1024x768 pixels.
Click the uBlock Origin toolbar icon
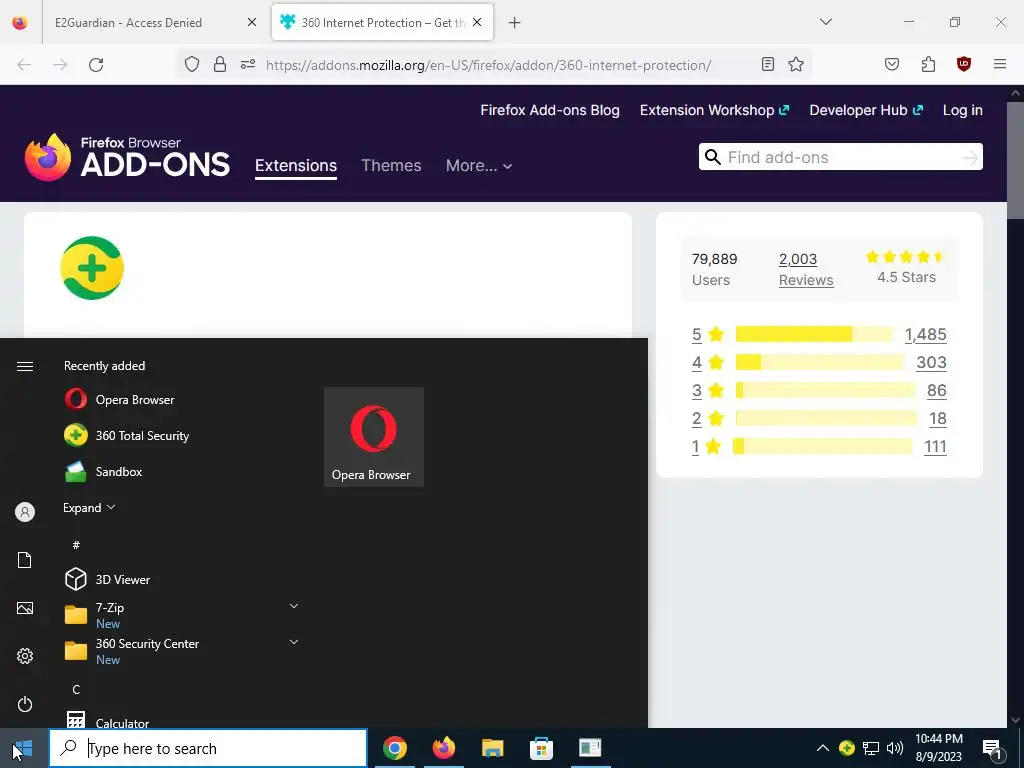(963, 64)
